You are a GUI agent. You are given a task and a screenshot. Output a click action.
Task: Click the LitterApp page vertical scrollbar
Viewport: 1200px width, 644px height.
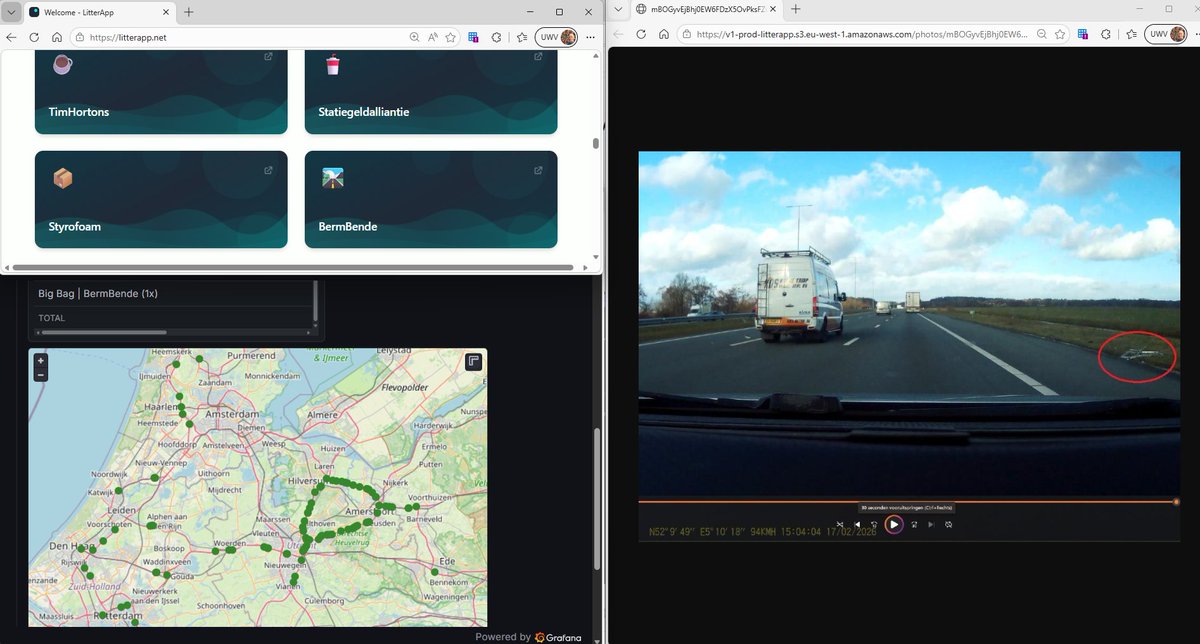coord(596,143)
